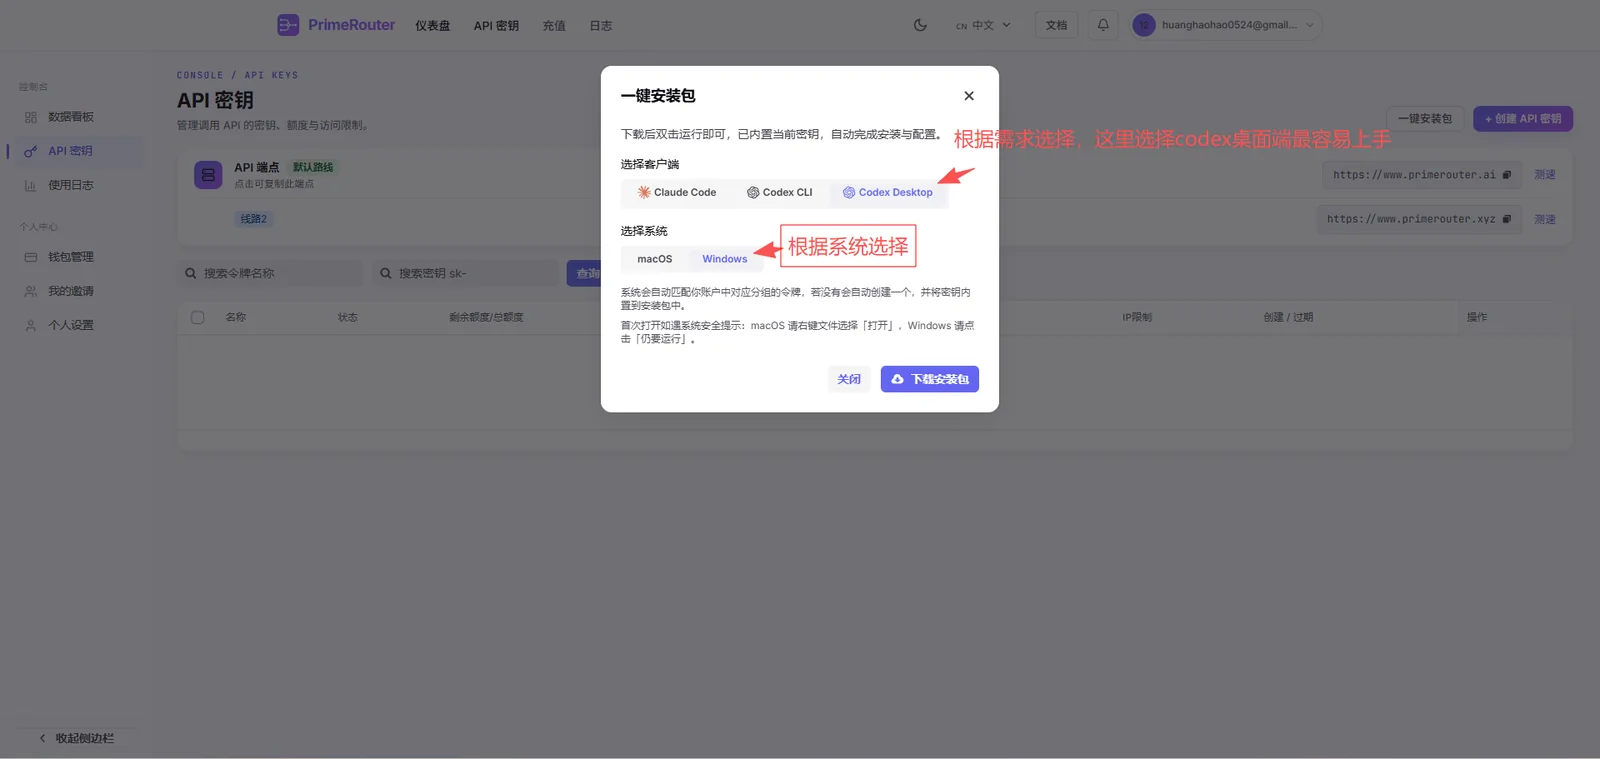The height and width of the screenshot is (759, 1600).
Task: Open the 我的邀请 sidebar item
Action: click(x=72, y=291)
